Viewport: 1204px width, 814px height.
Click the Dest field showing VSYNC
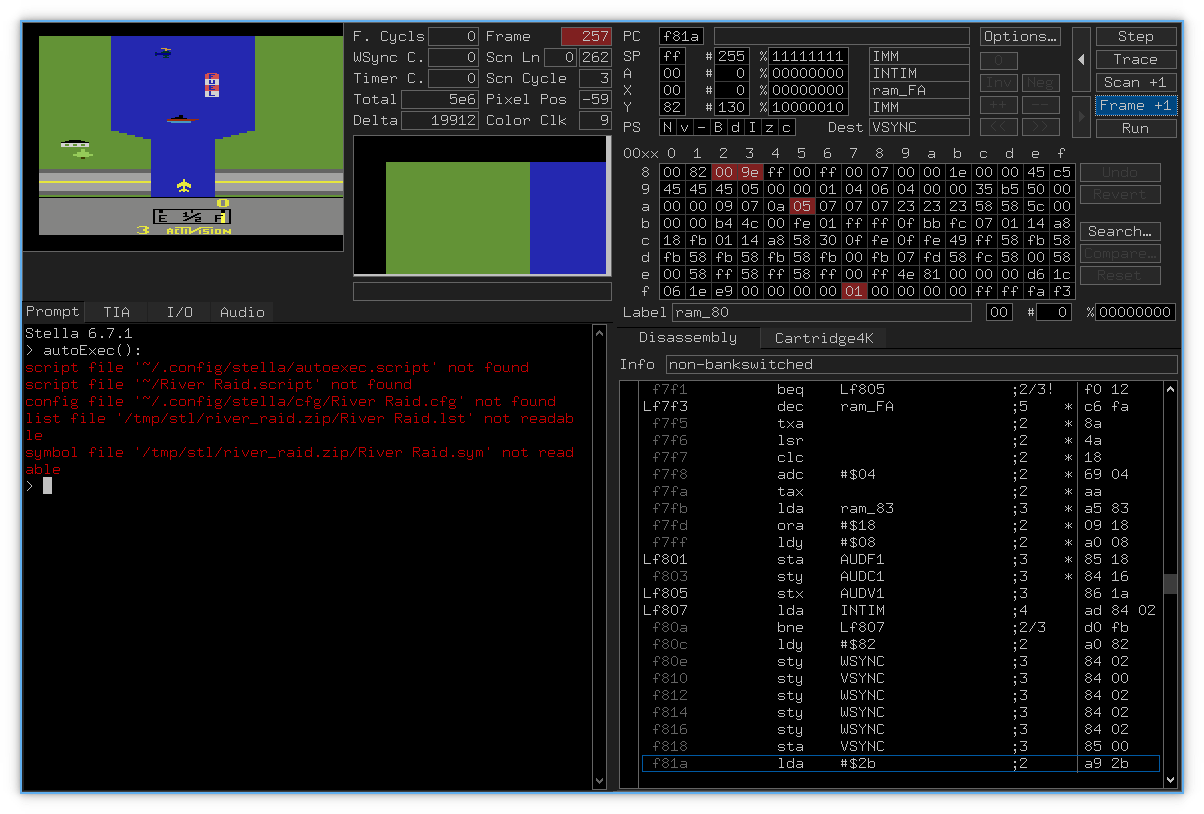919,127
